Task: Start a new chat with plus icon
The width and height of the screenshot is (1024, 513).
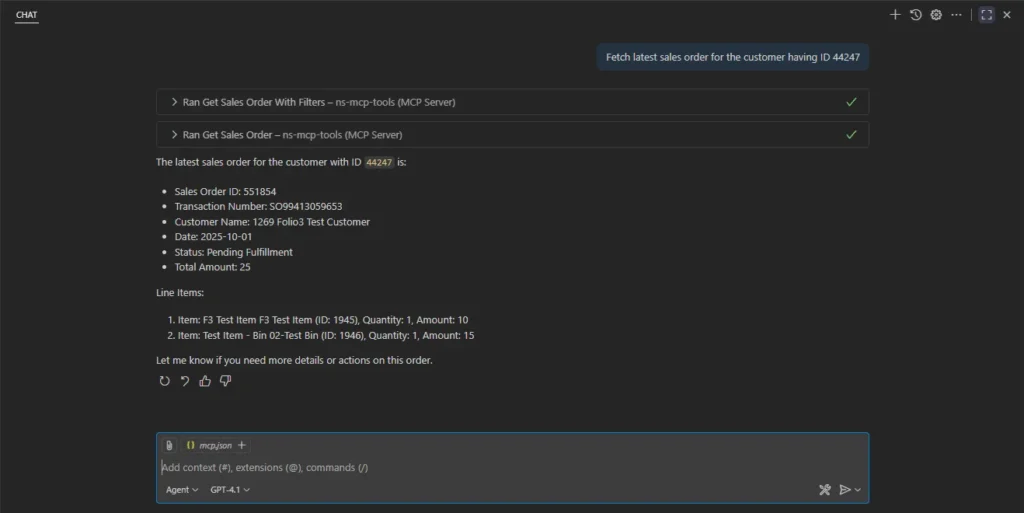Action: click(895, 14)
